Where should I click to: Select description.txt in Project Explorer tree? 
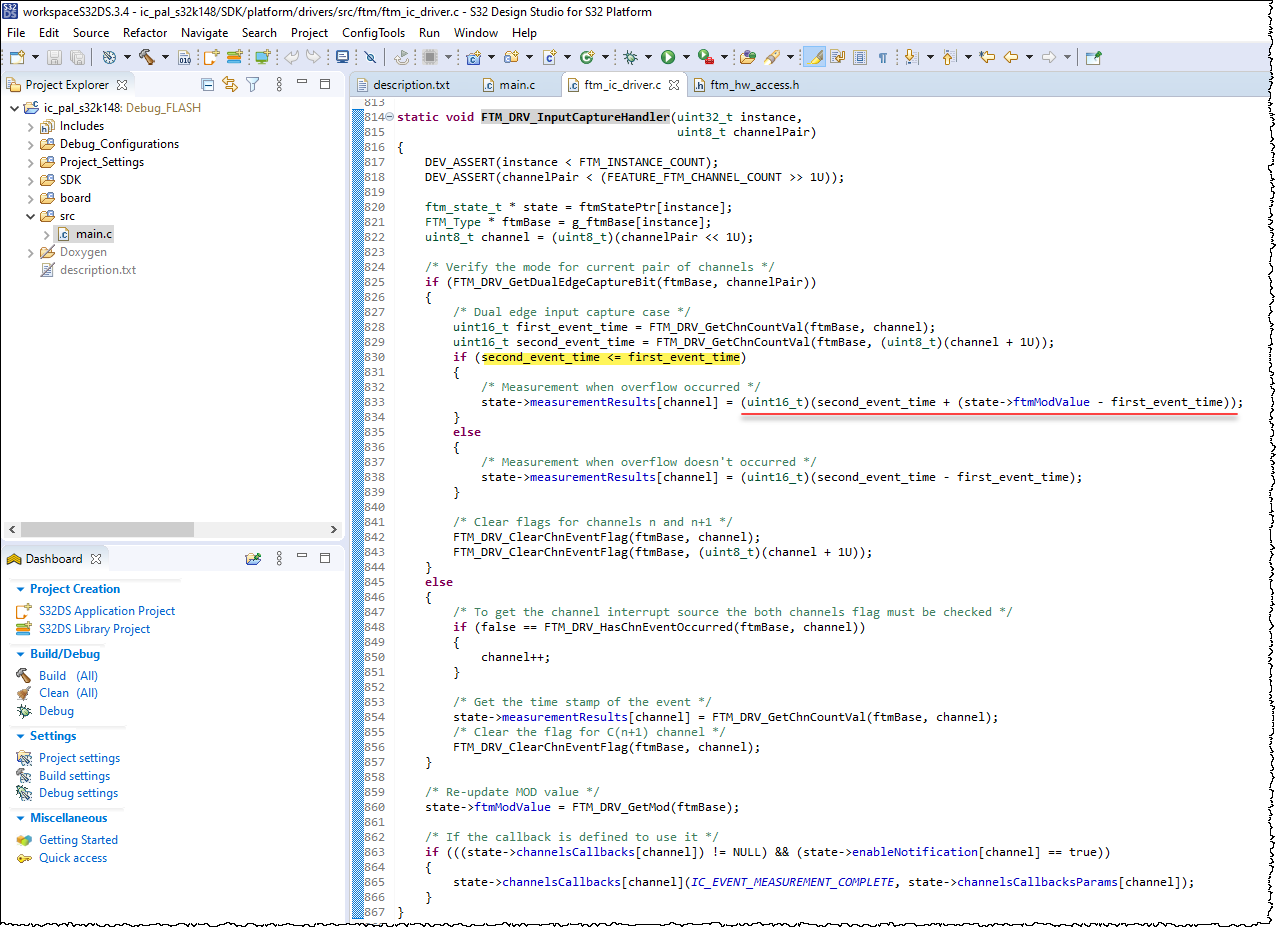[x=98, y=270]
